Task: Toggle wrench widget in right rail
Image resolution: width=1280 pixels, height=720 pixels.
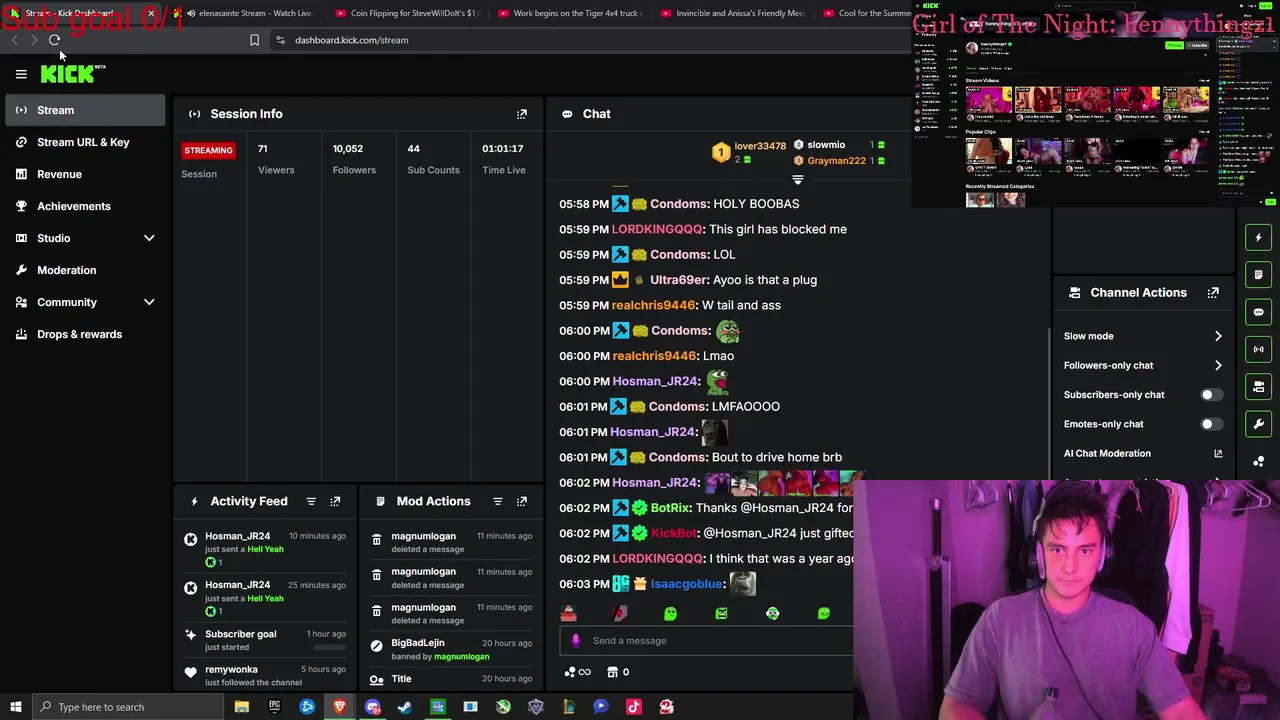Action: tap(1259, 424)
